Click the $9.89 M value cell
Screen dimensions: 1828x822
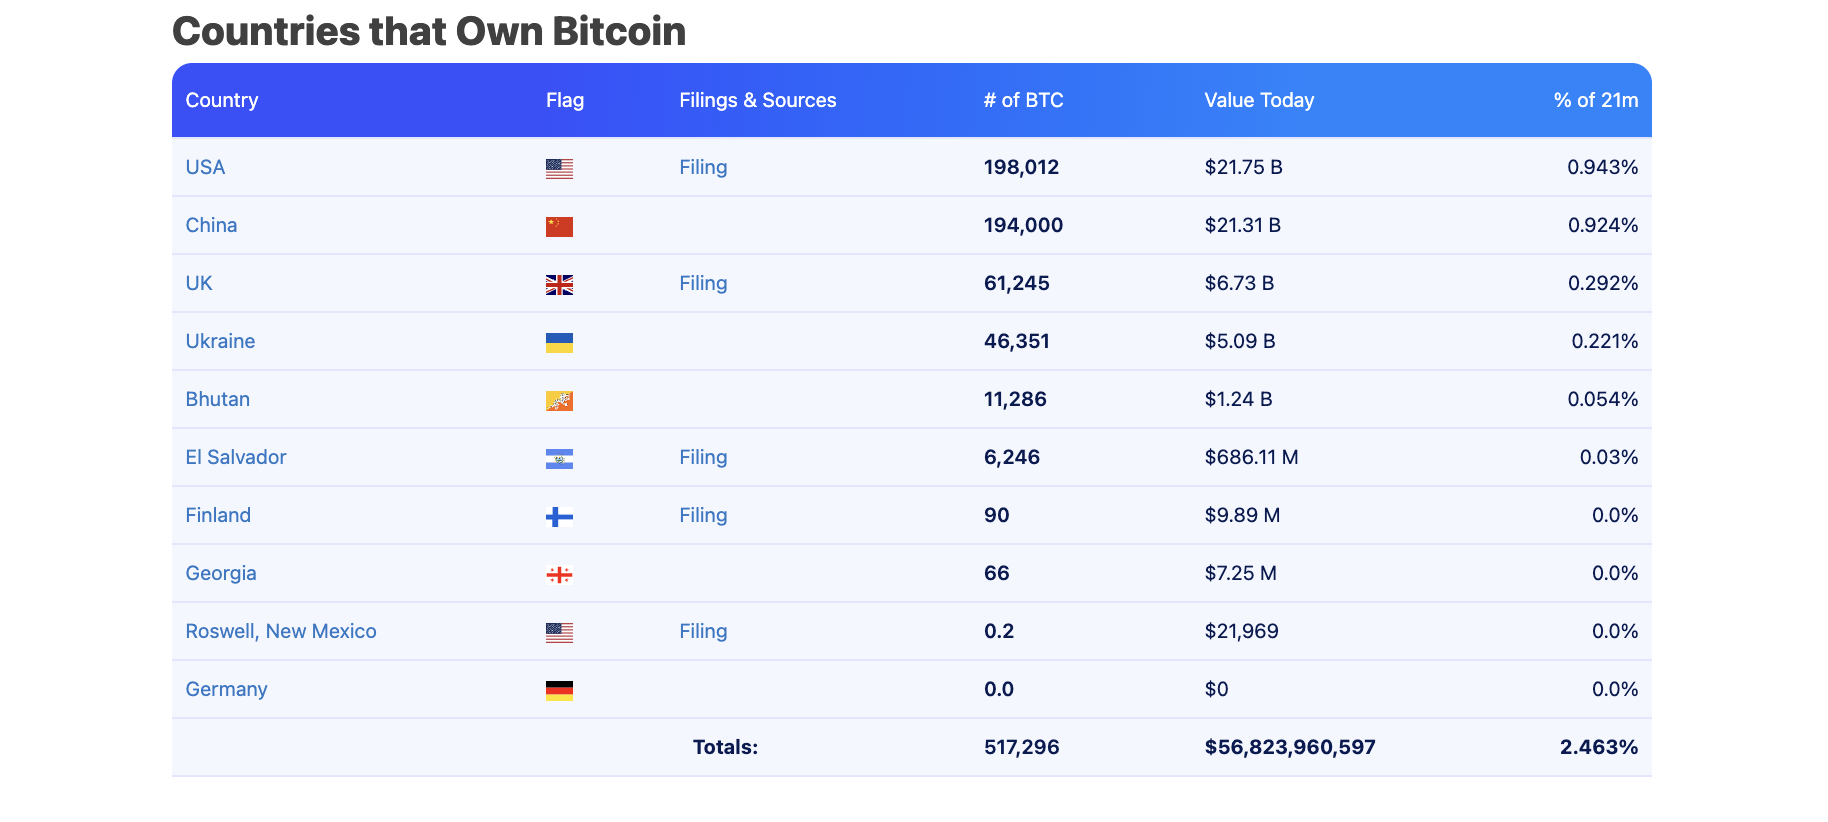[1242, 515]
